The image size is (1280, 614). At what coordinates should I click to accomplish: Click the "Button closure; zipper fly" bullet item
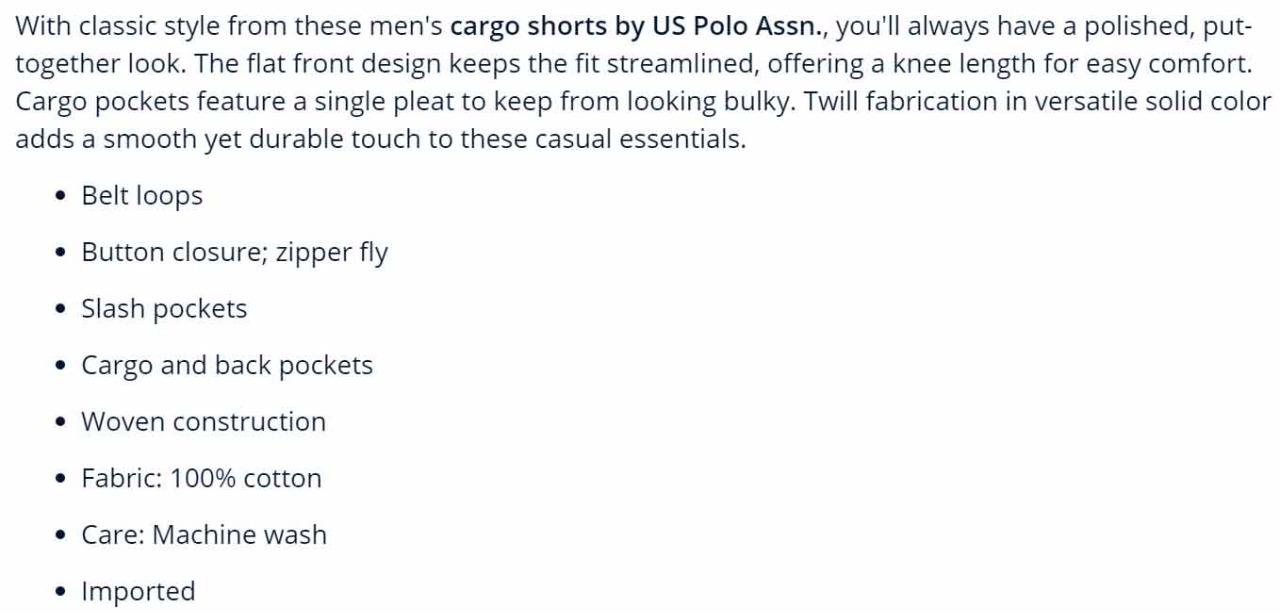[x=234, y=252]
